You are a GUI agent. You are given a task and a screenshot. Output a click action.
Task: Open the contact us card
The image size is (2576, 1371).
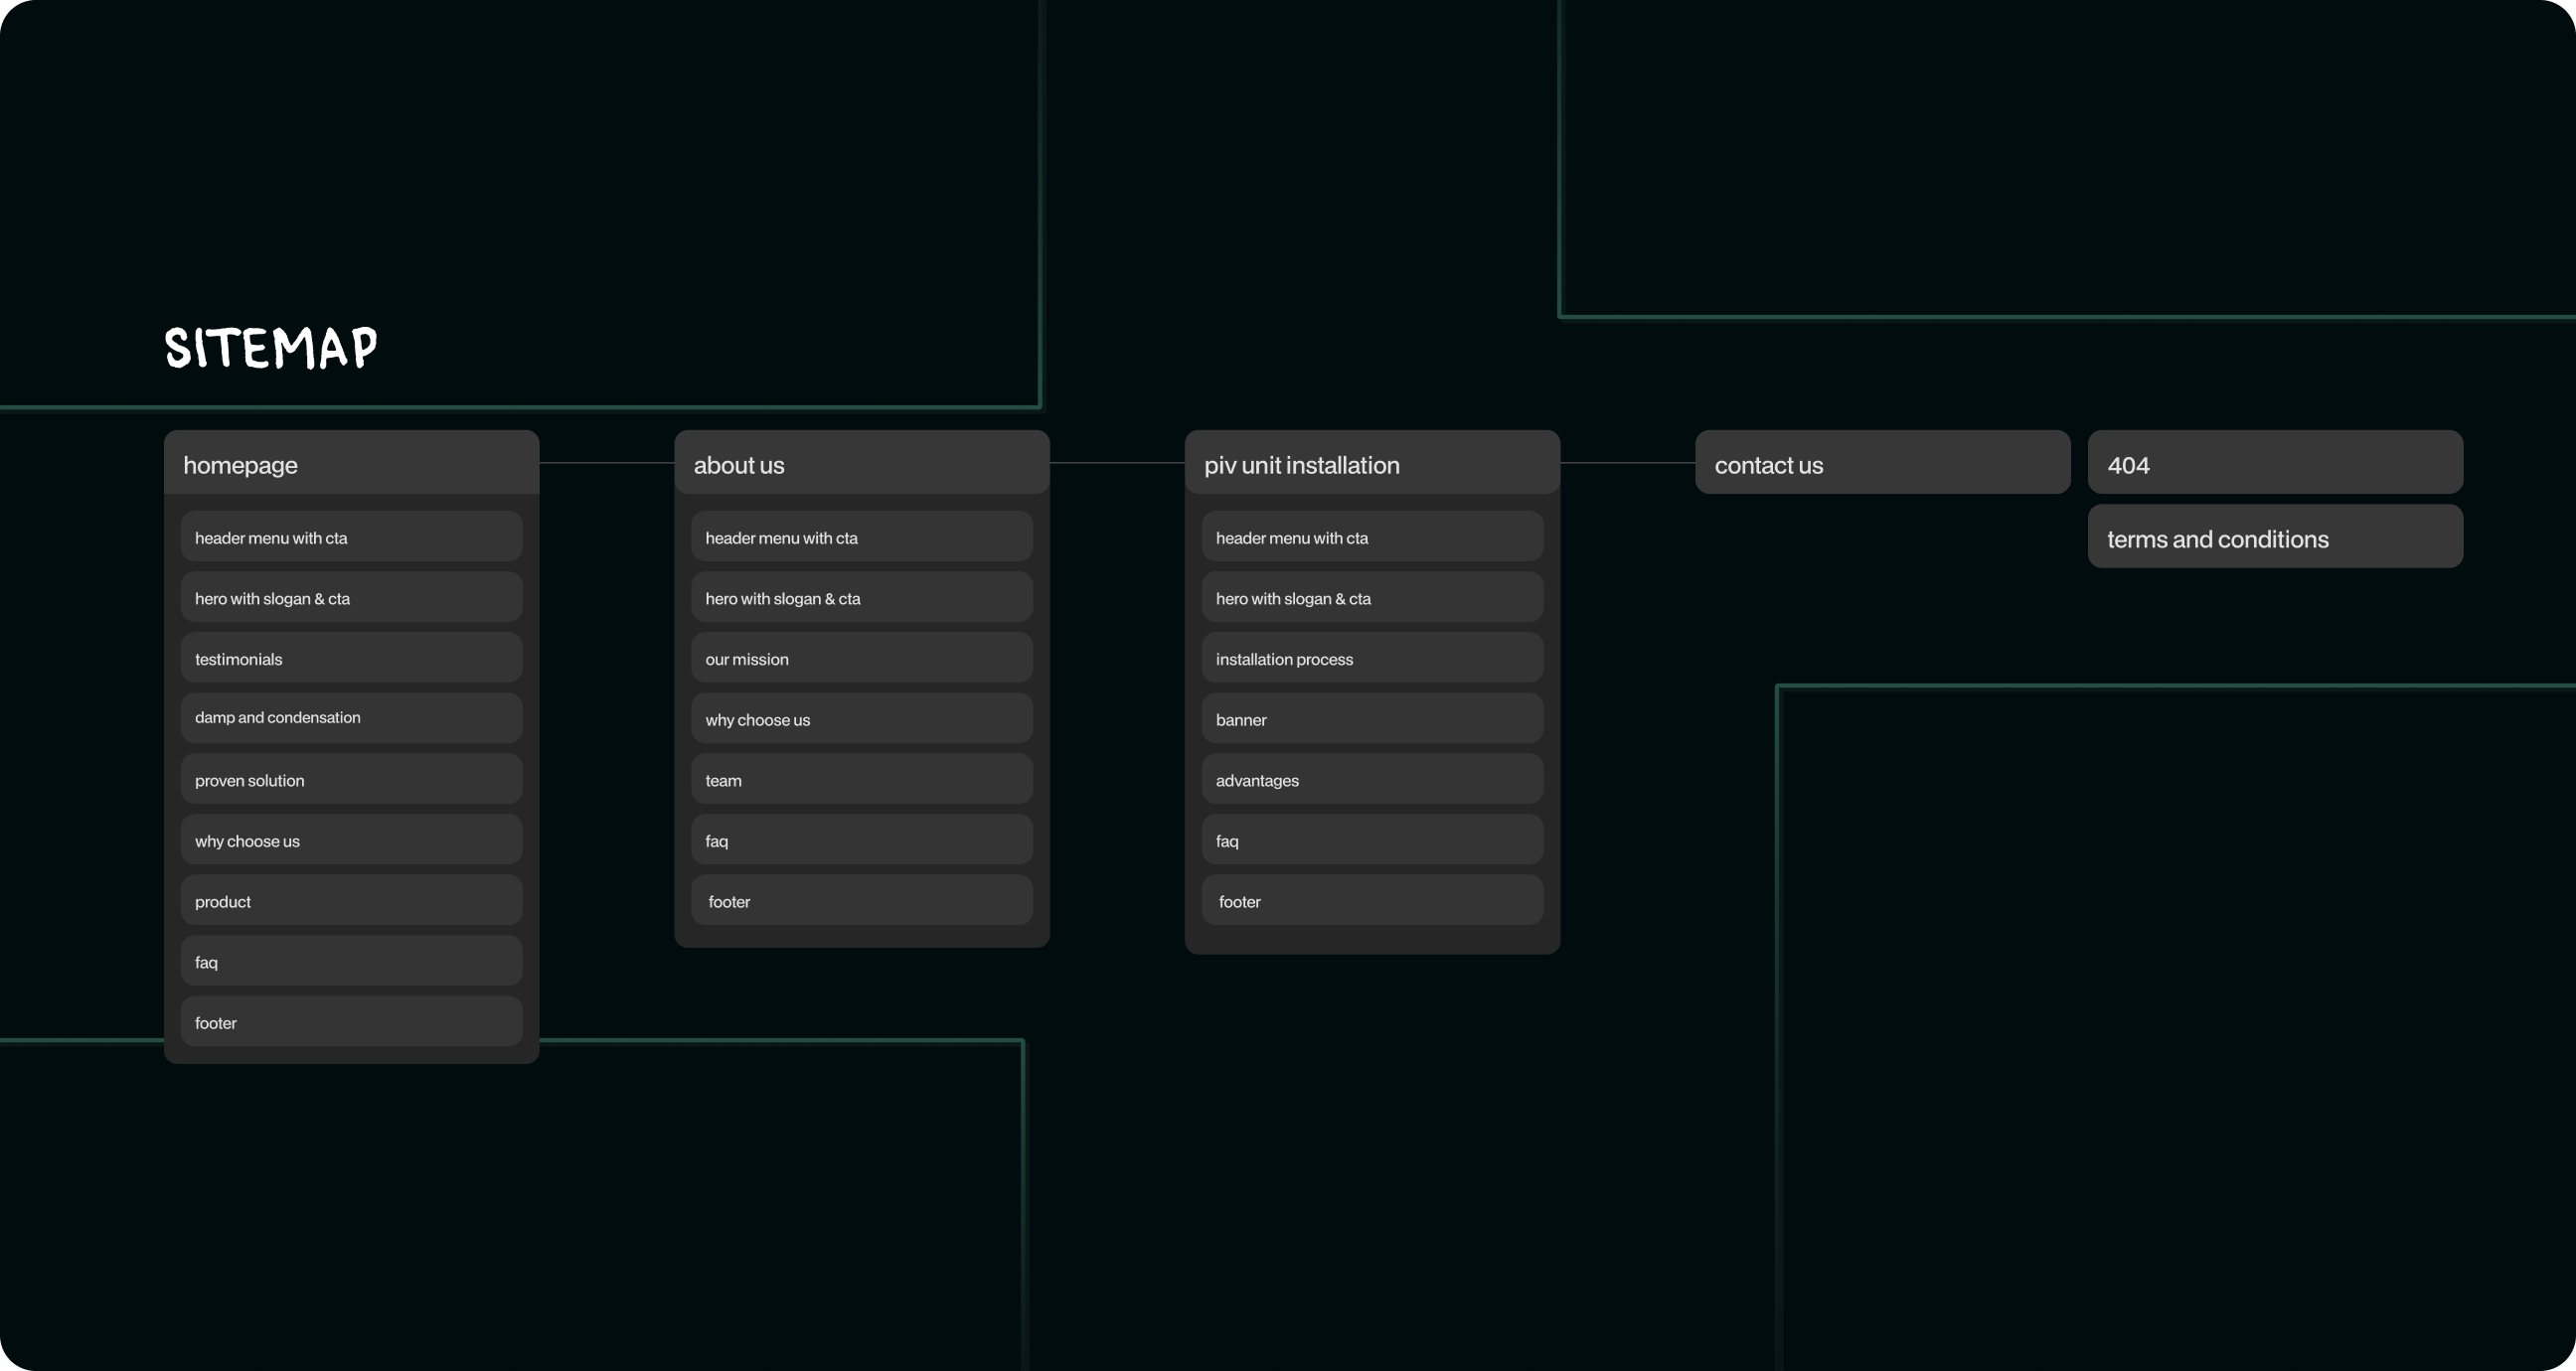pyautogui.click(x=1882, y=463)
